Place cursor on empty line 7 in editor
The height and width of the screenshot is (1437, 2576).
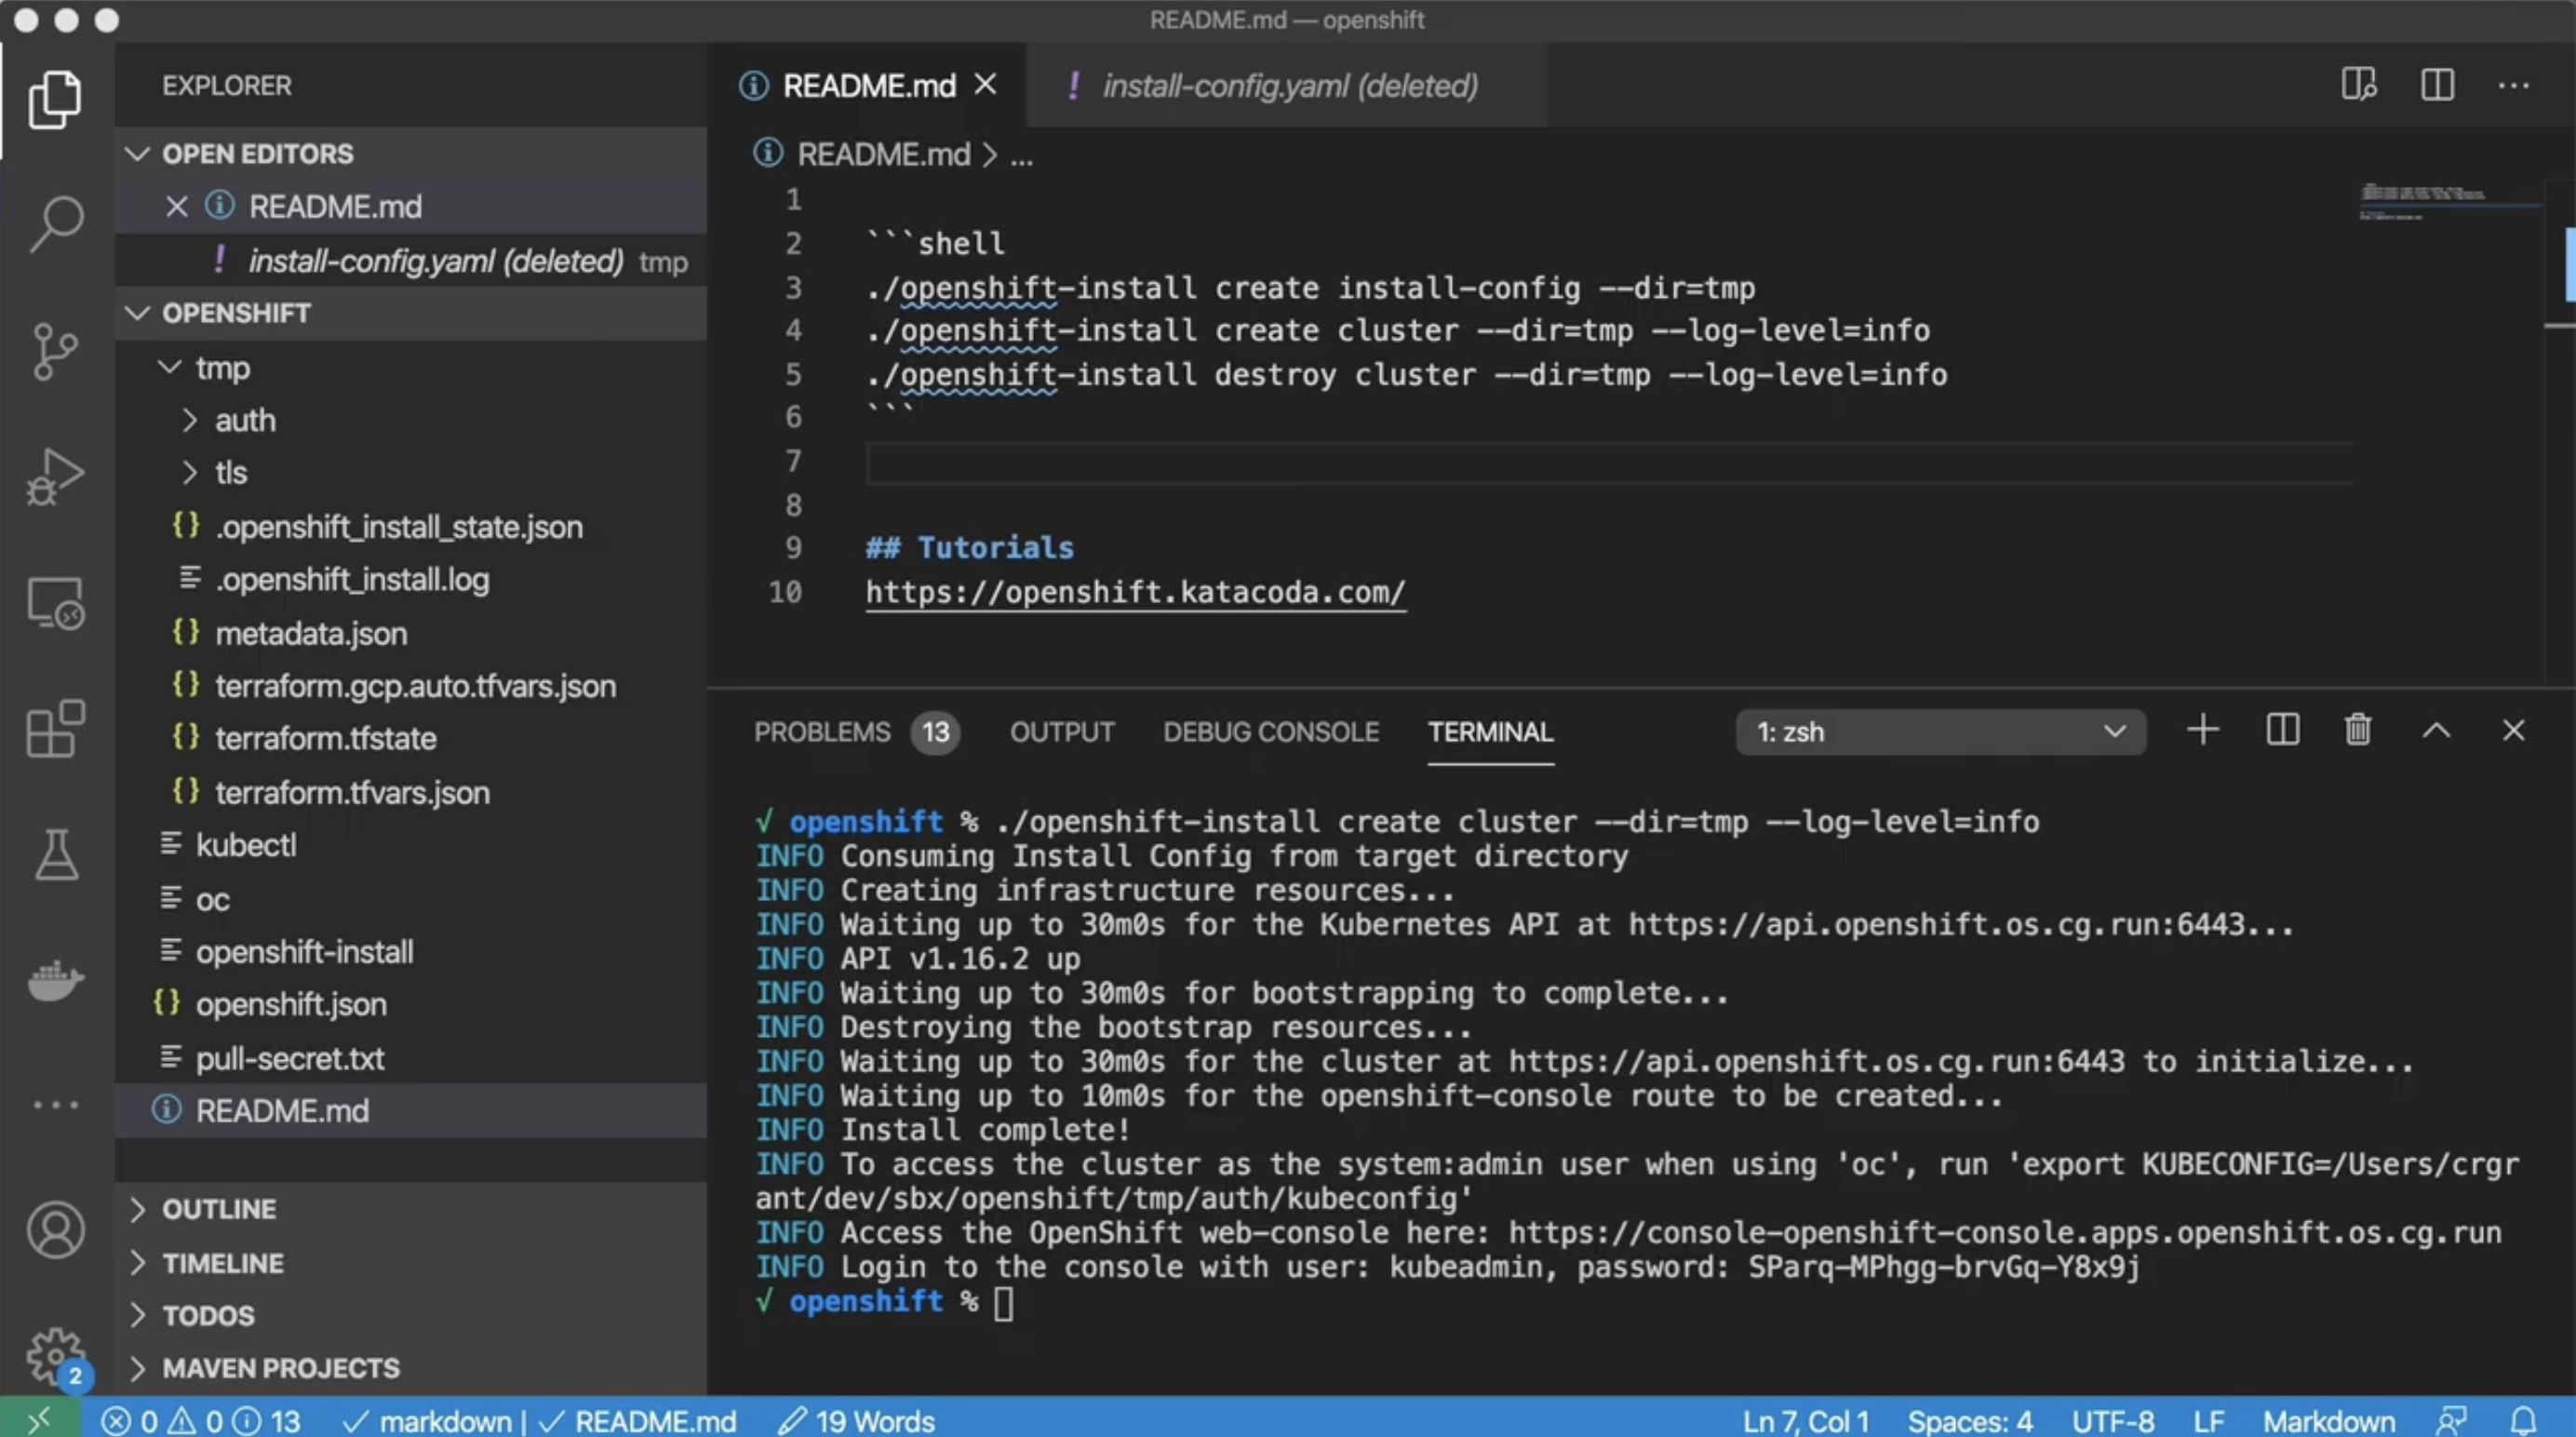[x=1608, y=462]
